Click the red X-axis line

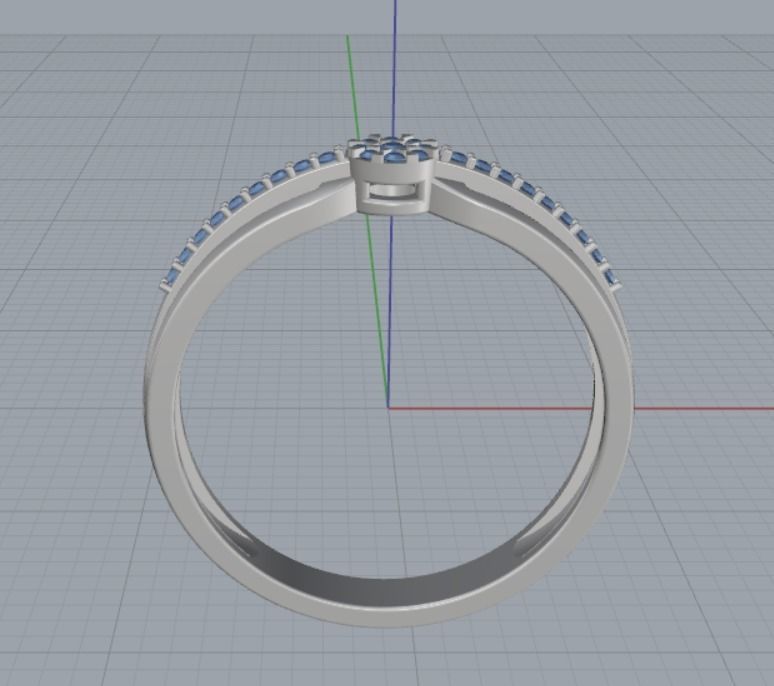pyautogui.click(x=581, y=409)
